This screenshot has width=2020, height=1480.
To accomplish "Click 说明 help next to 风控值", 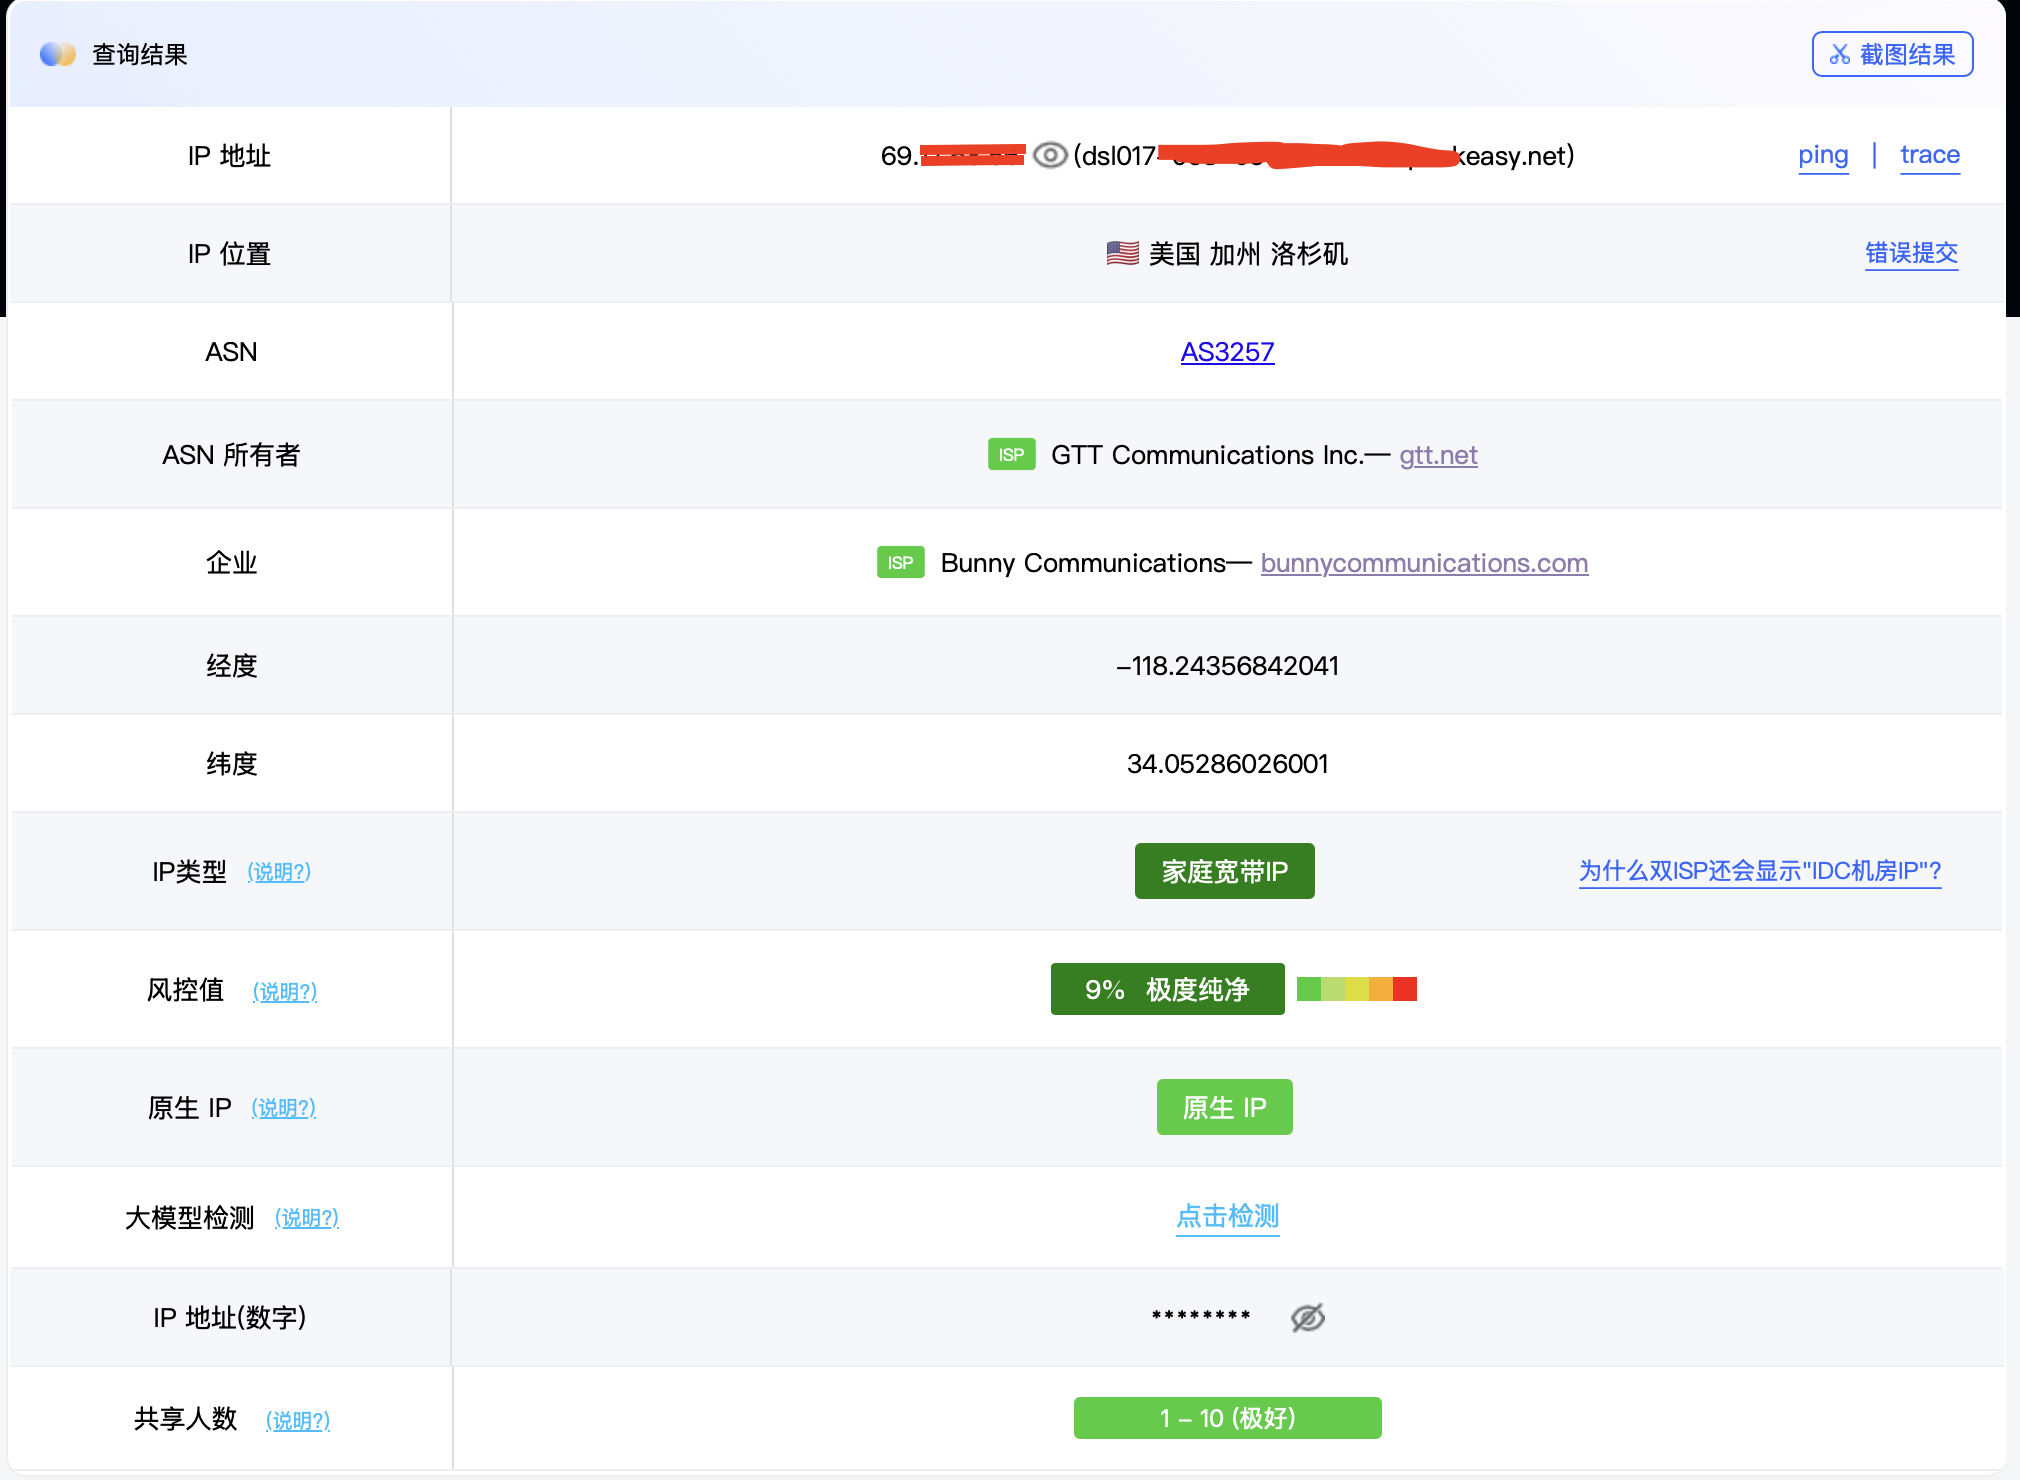I will (x=284, y=991).
